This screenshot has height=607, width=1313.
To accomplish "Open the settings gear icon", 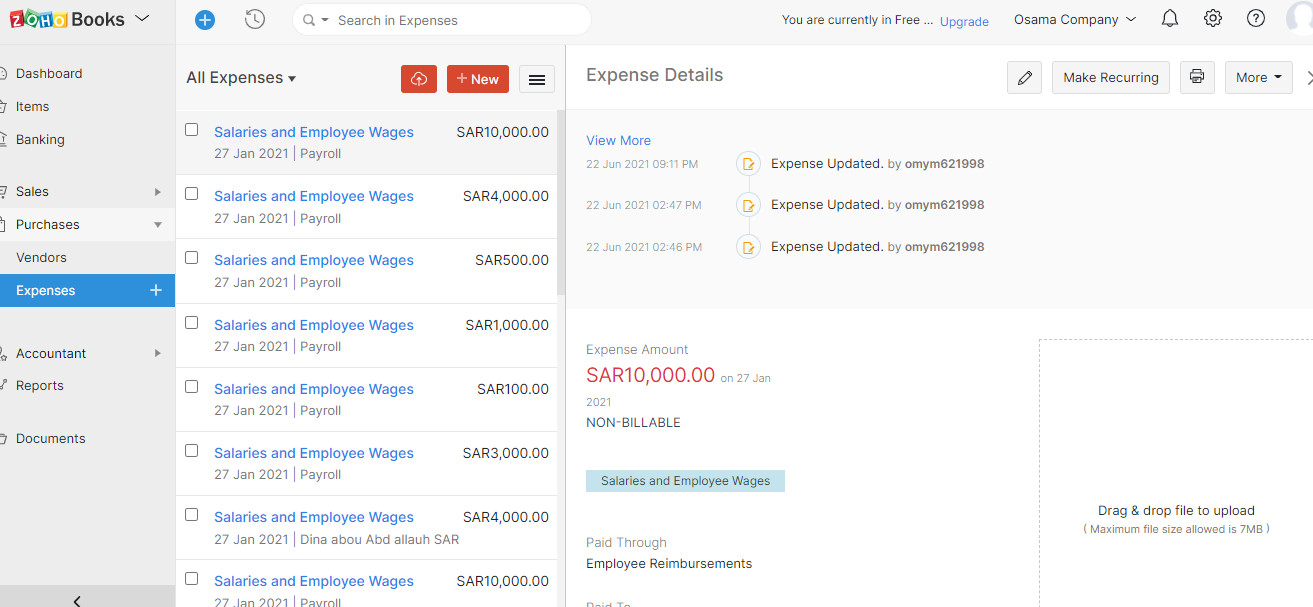I will click(x=1213, y=19).
